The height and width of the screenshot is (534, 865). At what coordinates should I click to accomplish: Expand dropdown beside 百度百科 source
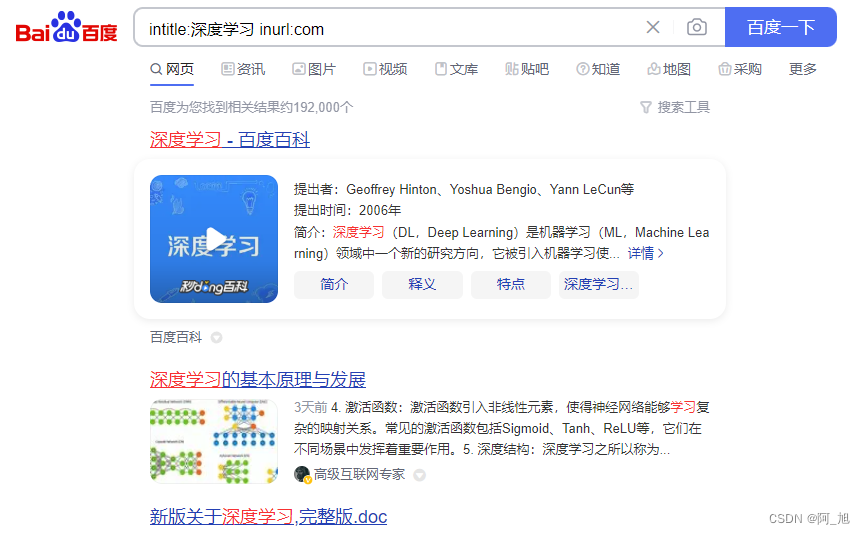tap(217, 338)
